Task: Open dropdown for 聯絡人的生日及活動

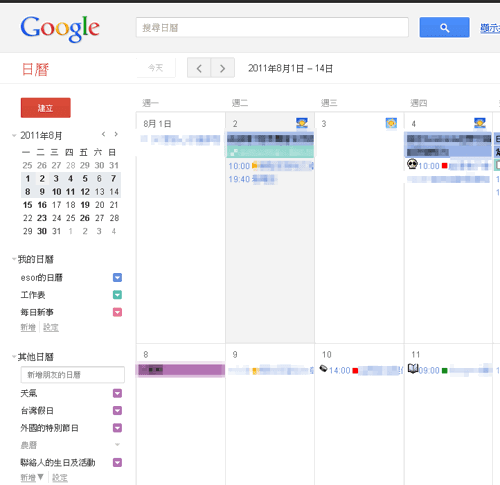Action: click(x=117, y=462)
